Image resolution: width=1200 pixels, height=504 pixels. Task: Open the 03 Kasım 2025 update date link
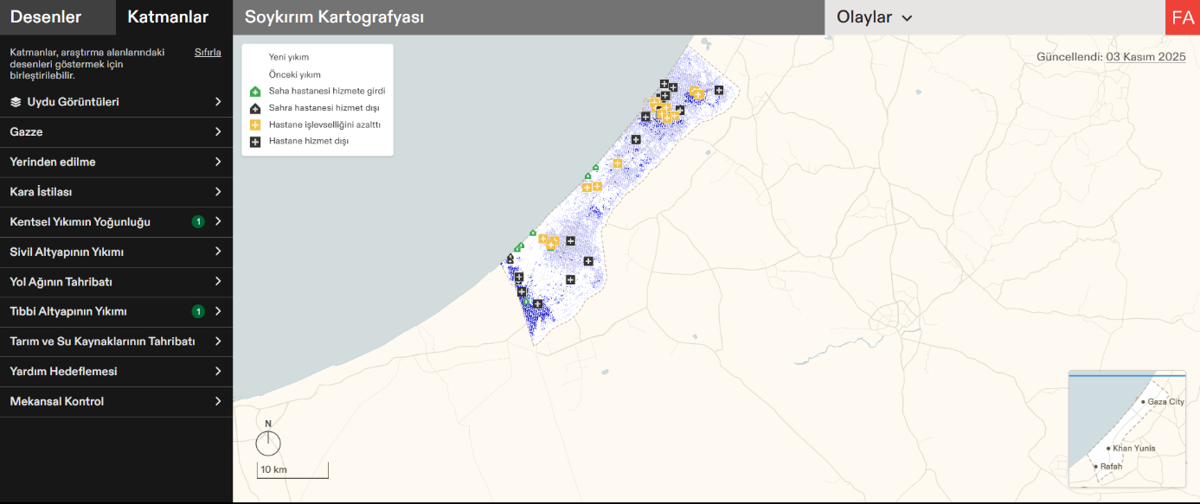pyautogui.click(x=1145, y=57)
